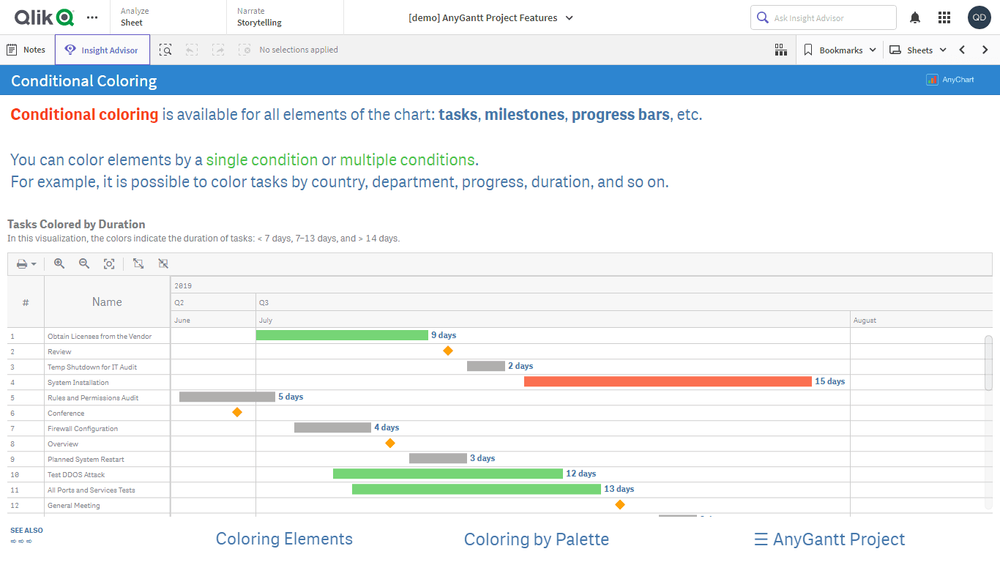Open the print options dropdown
1000x562 pixels.
click(27, 264)
